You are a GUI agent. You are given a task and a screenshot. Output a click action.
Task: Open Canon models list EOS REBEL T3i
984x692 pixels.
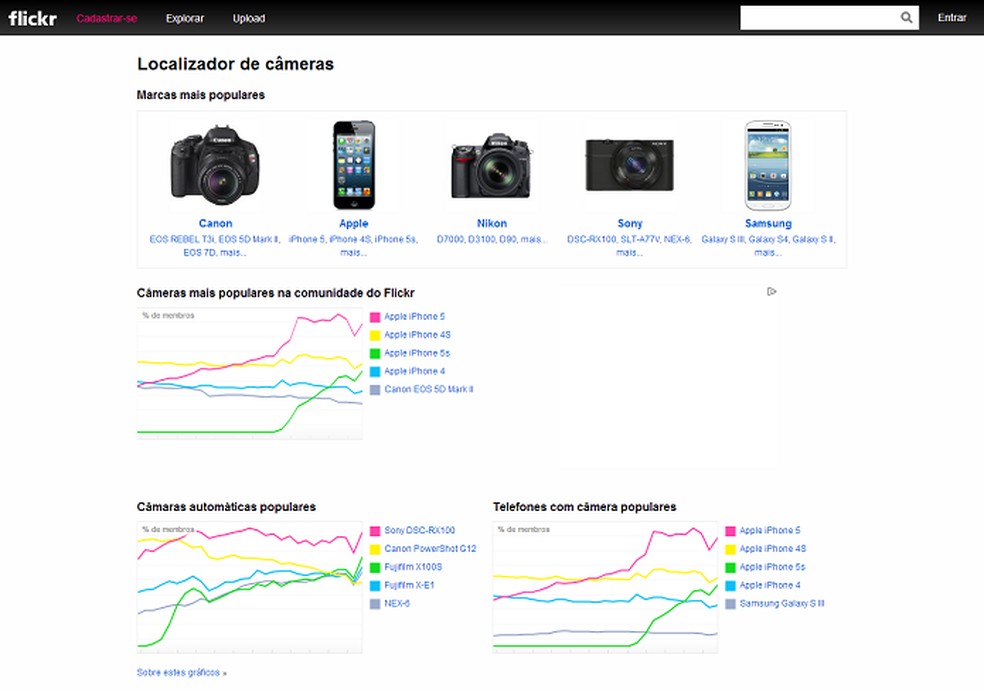point(215,246)
